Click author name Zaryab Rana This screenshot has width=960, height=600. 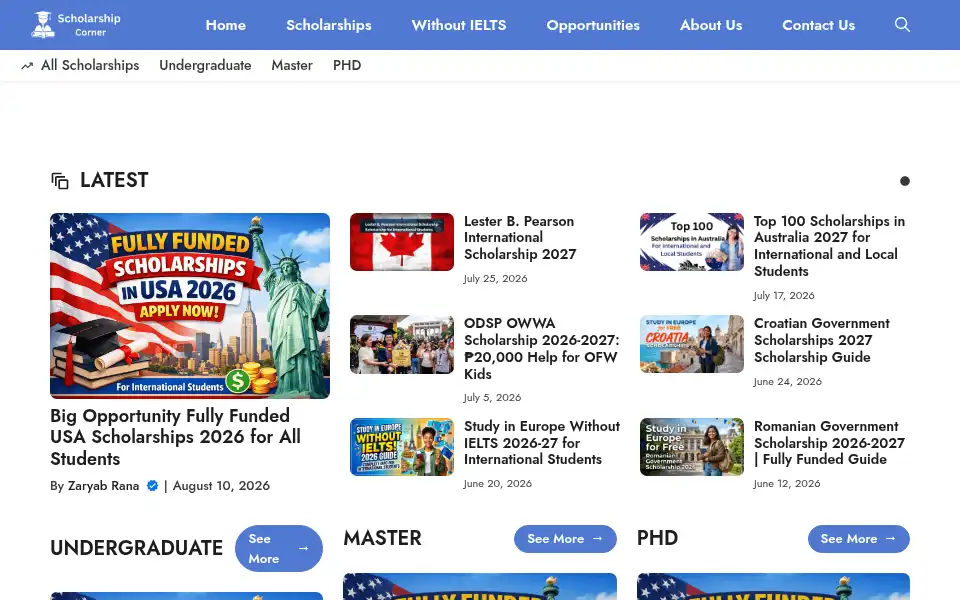click(103, 486)
